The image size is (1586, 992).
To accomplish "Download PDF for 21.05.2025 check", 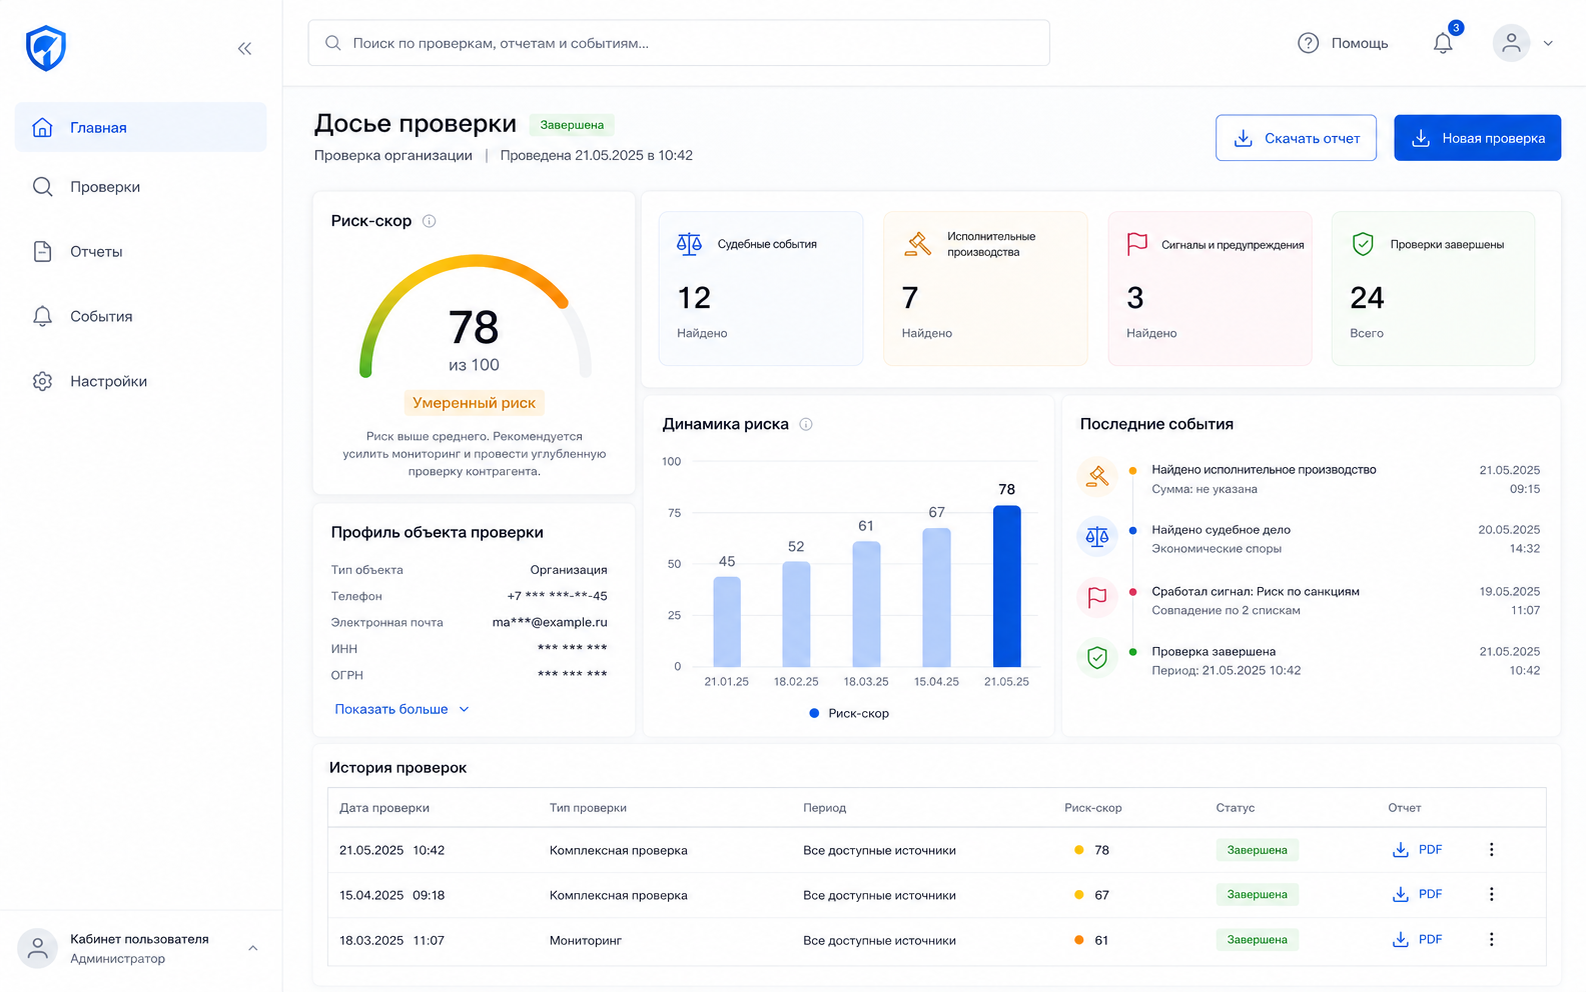I will (1417, 850).
